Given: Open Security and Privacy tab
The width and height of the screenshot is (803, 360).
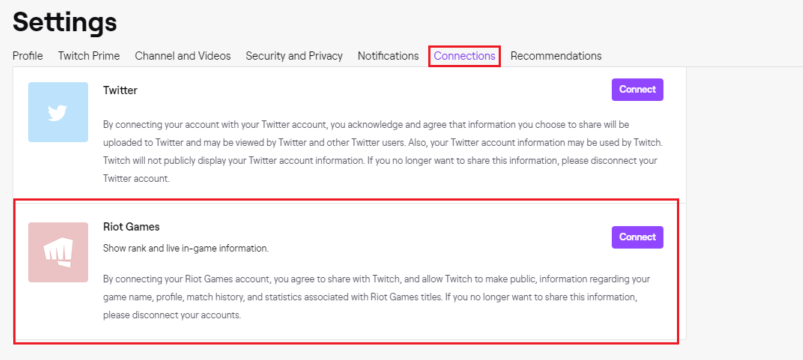Looking at the screenshot, I should 294,56.
